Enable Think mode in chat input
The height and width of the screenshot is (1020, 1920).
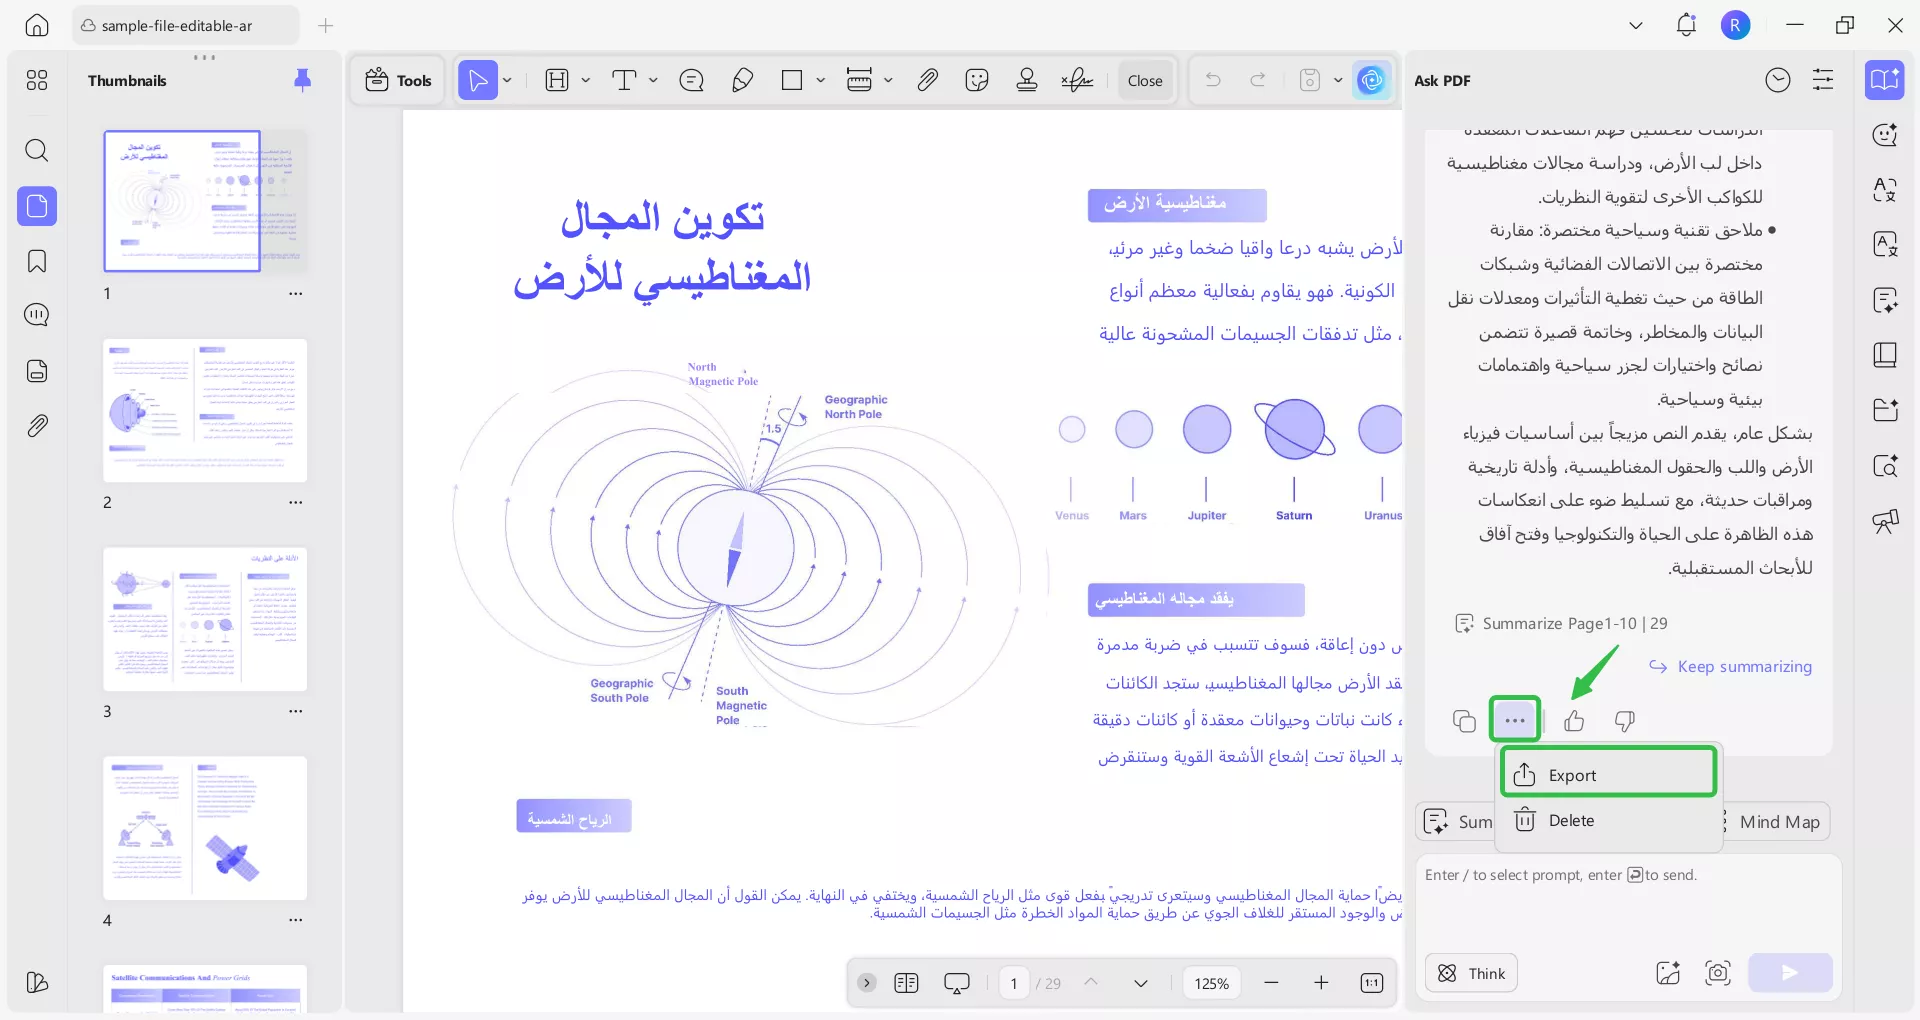click(1470, 972)
